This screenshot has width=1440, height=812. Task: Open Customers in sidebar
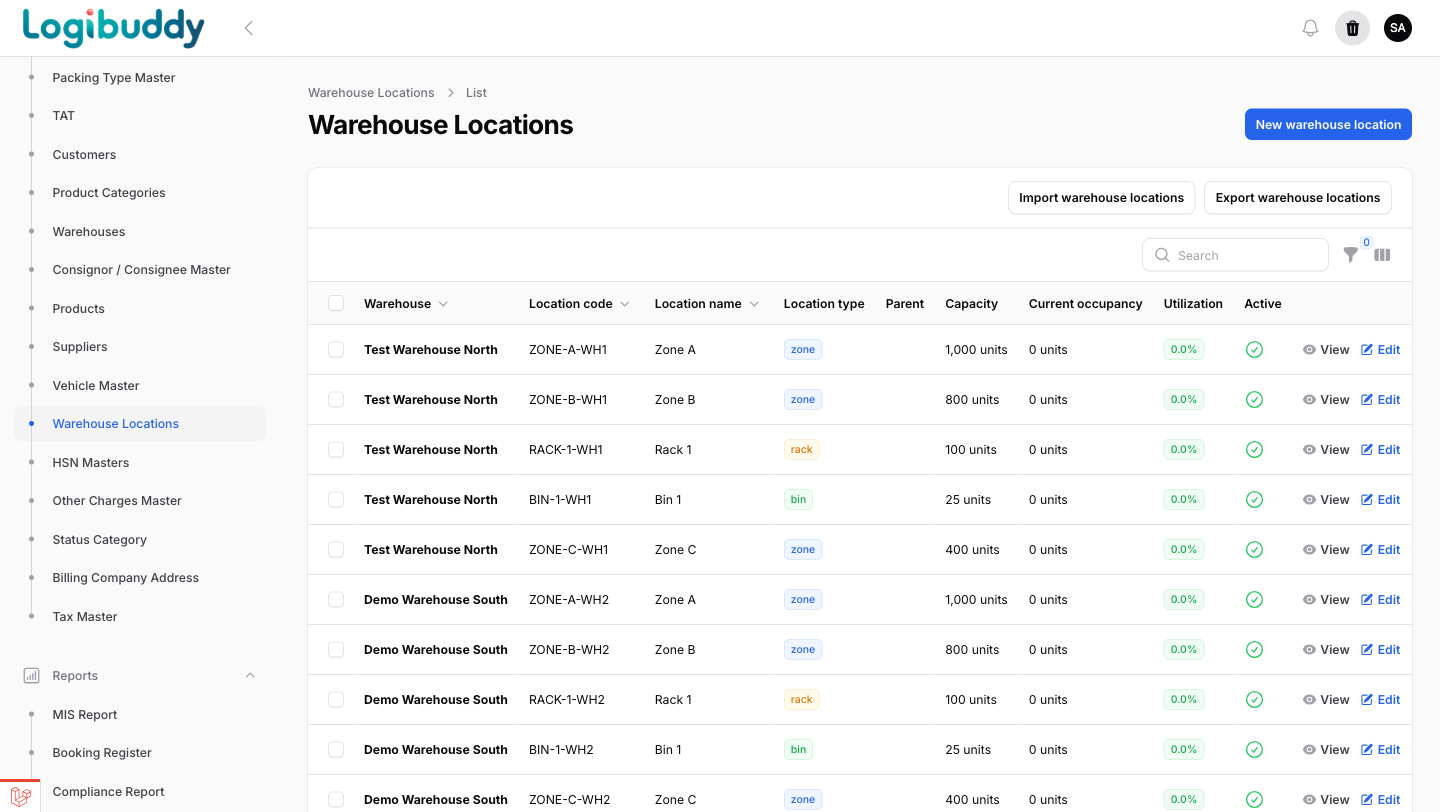click(84, 155)
